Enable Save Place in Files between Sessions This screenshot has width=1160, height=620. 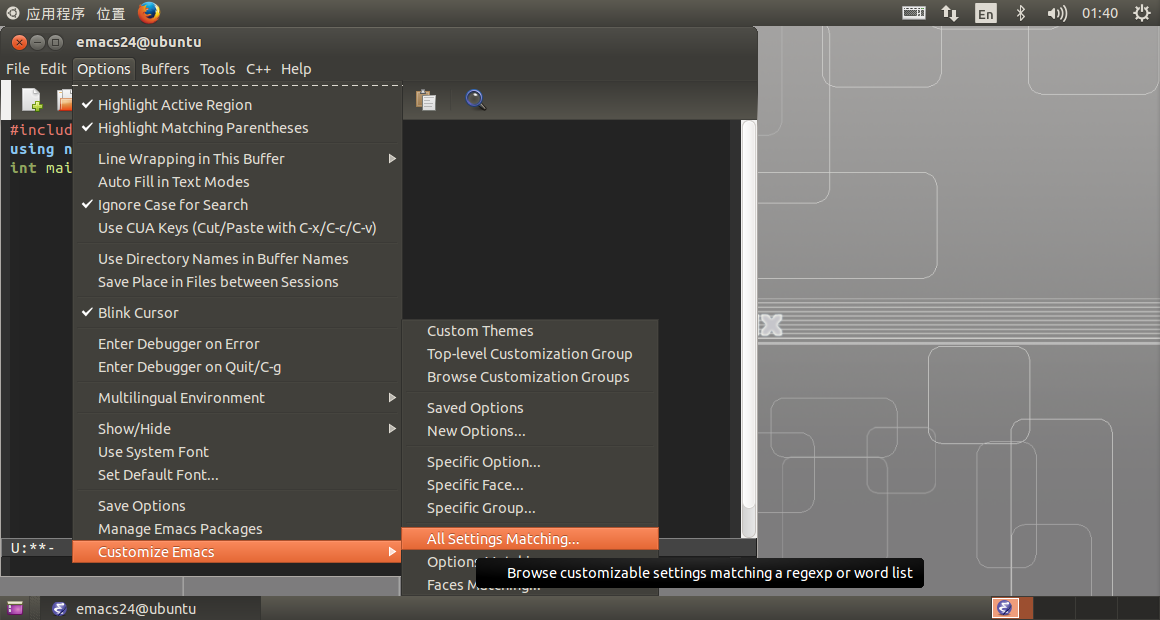pyautogui.click(x=237, y=282)
